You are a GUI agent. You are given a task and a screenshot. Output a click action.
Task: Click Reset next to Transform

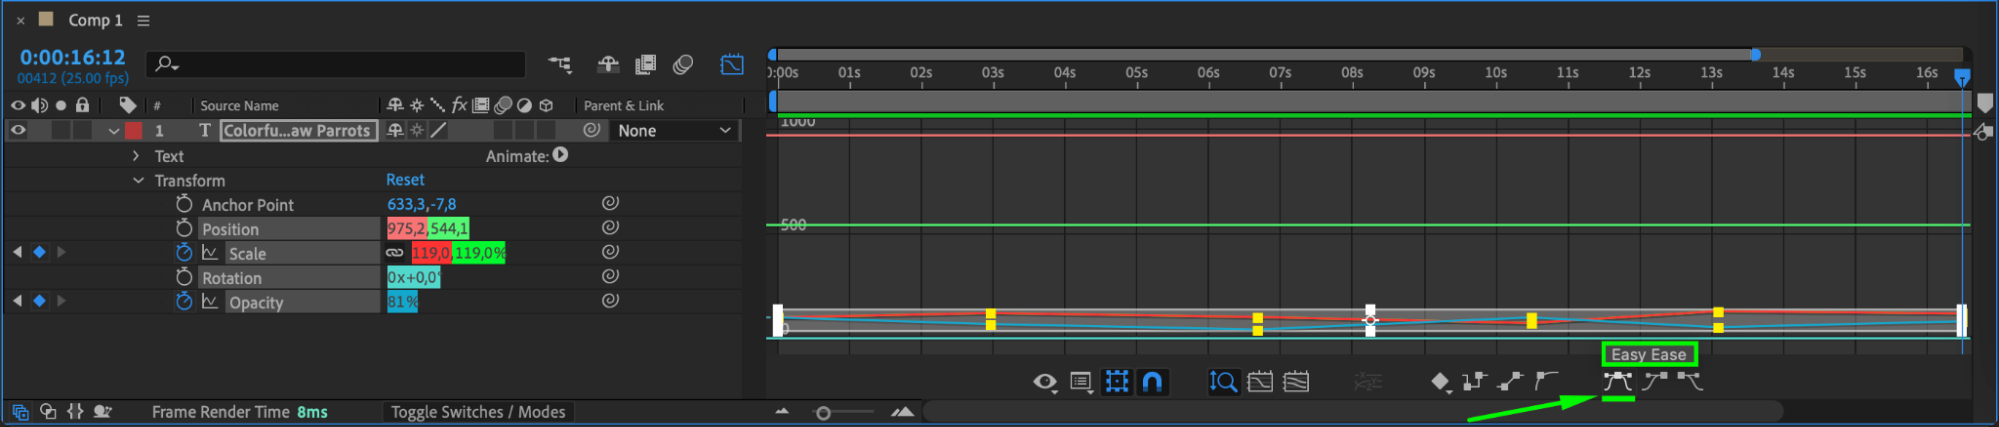(405, 180)
